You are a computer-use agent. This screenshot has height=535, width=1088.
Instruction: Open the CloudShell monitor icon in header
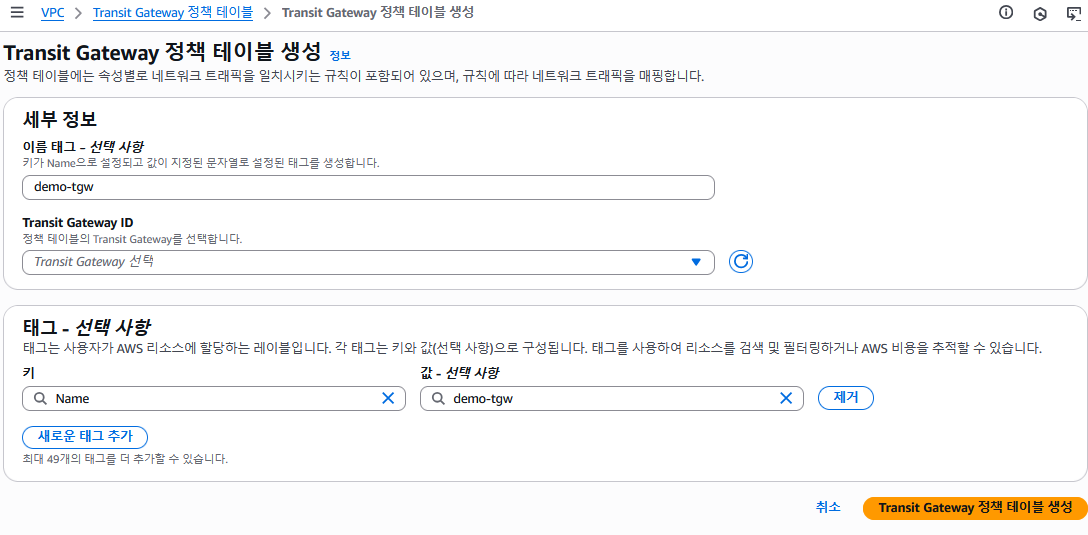(x=1073, y=13)
